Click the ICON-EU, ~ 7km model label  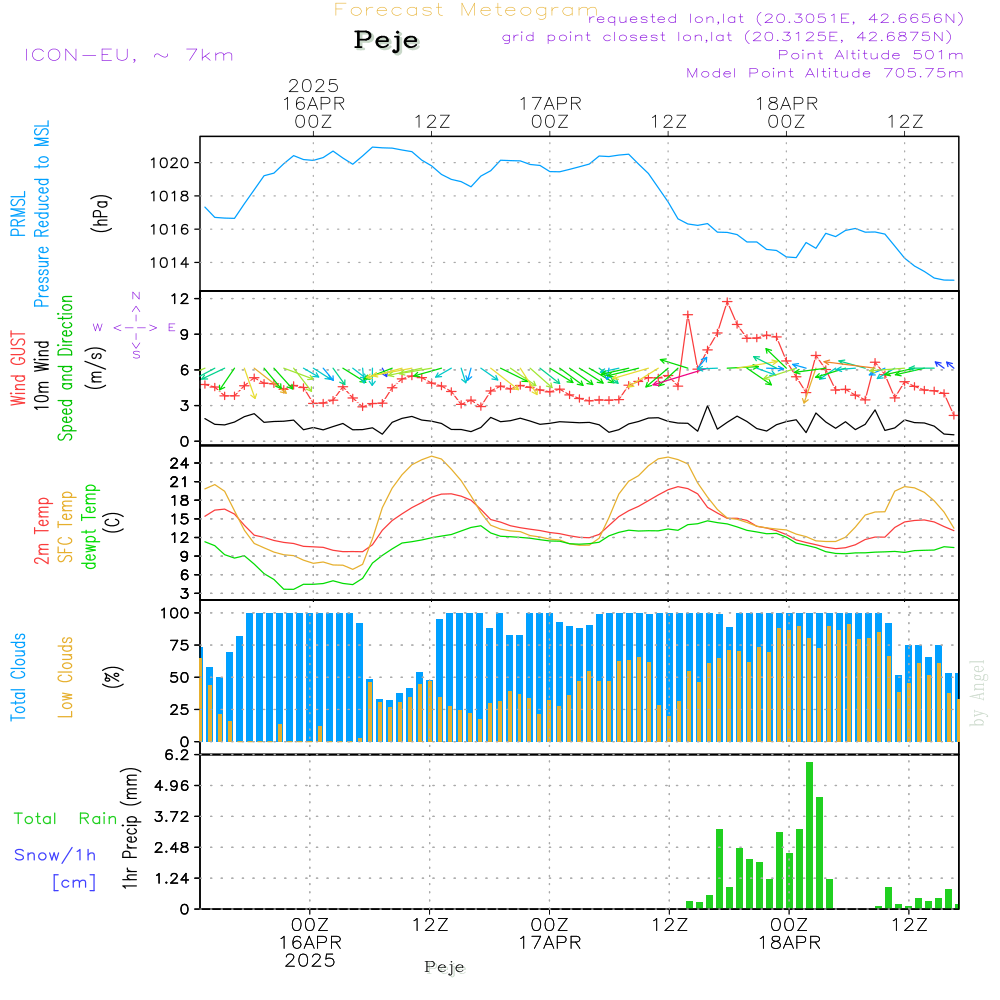point(129,55)
